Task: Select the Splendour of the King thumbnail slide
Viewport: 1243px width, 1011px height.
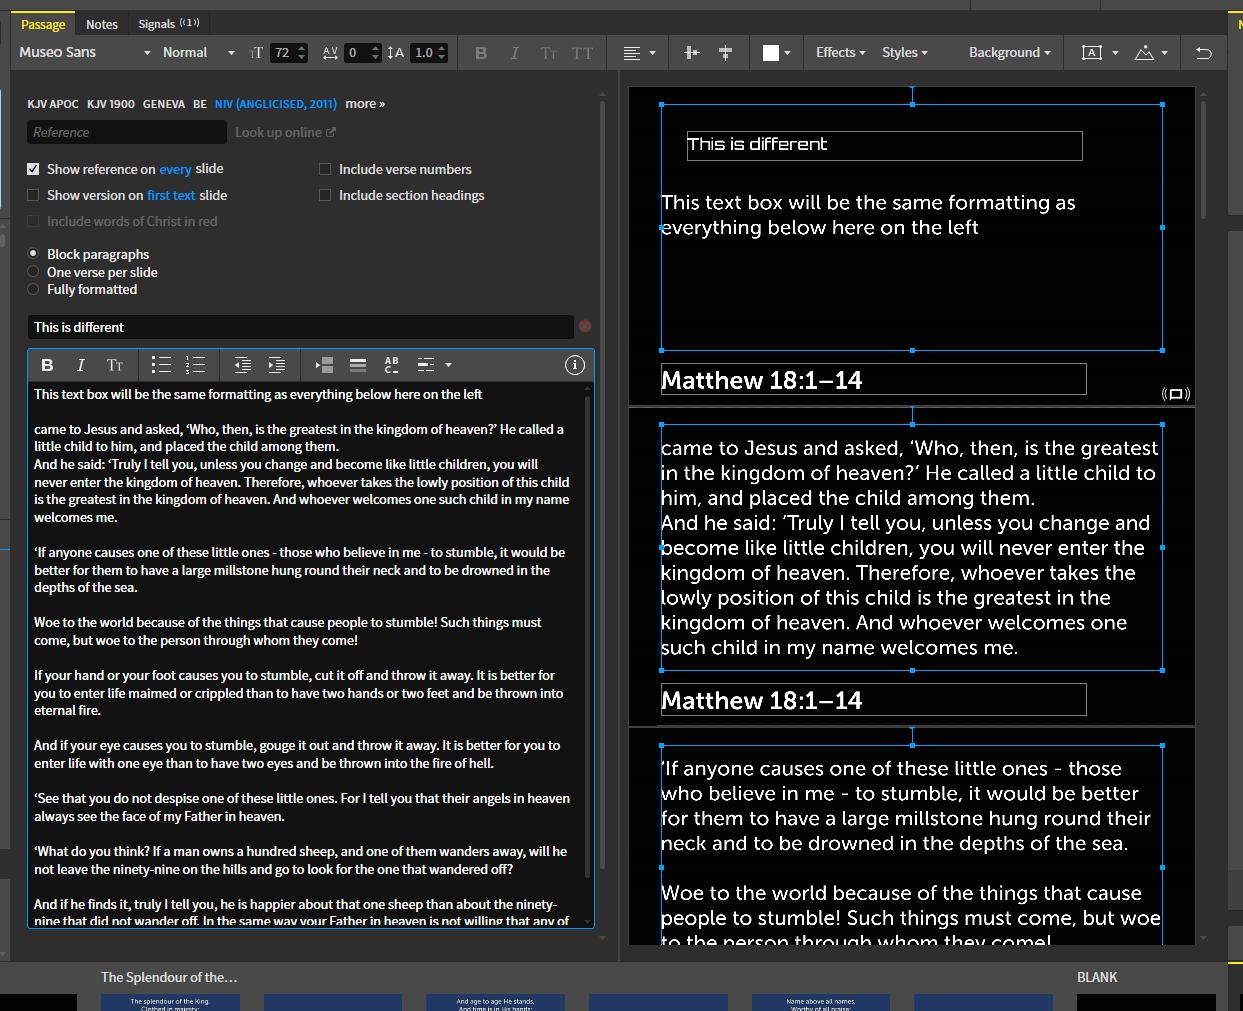Action: [x=170, y=1002]
